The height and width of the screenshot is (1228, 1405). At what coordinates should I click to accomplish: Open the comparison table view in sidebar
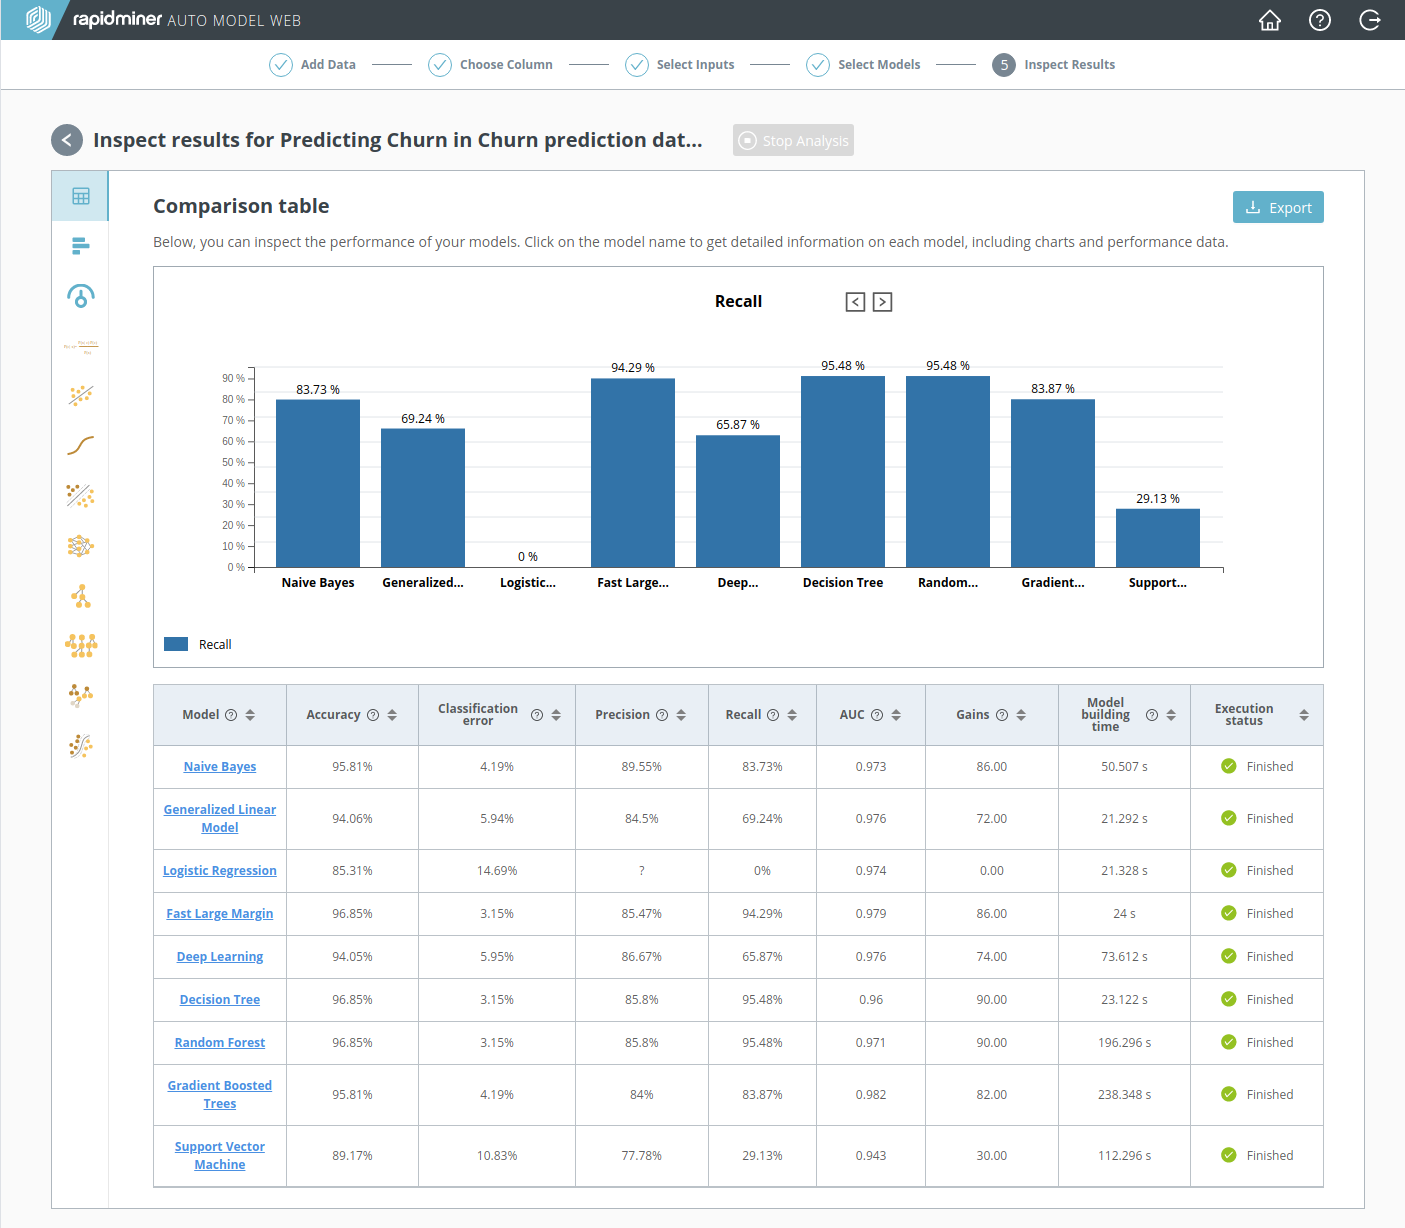click(81, 196)
